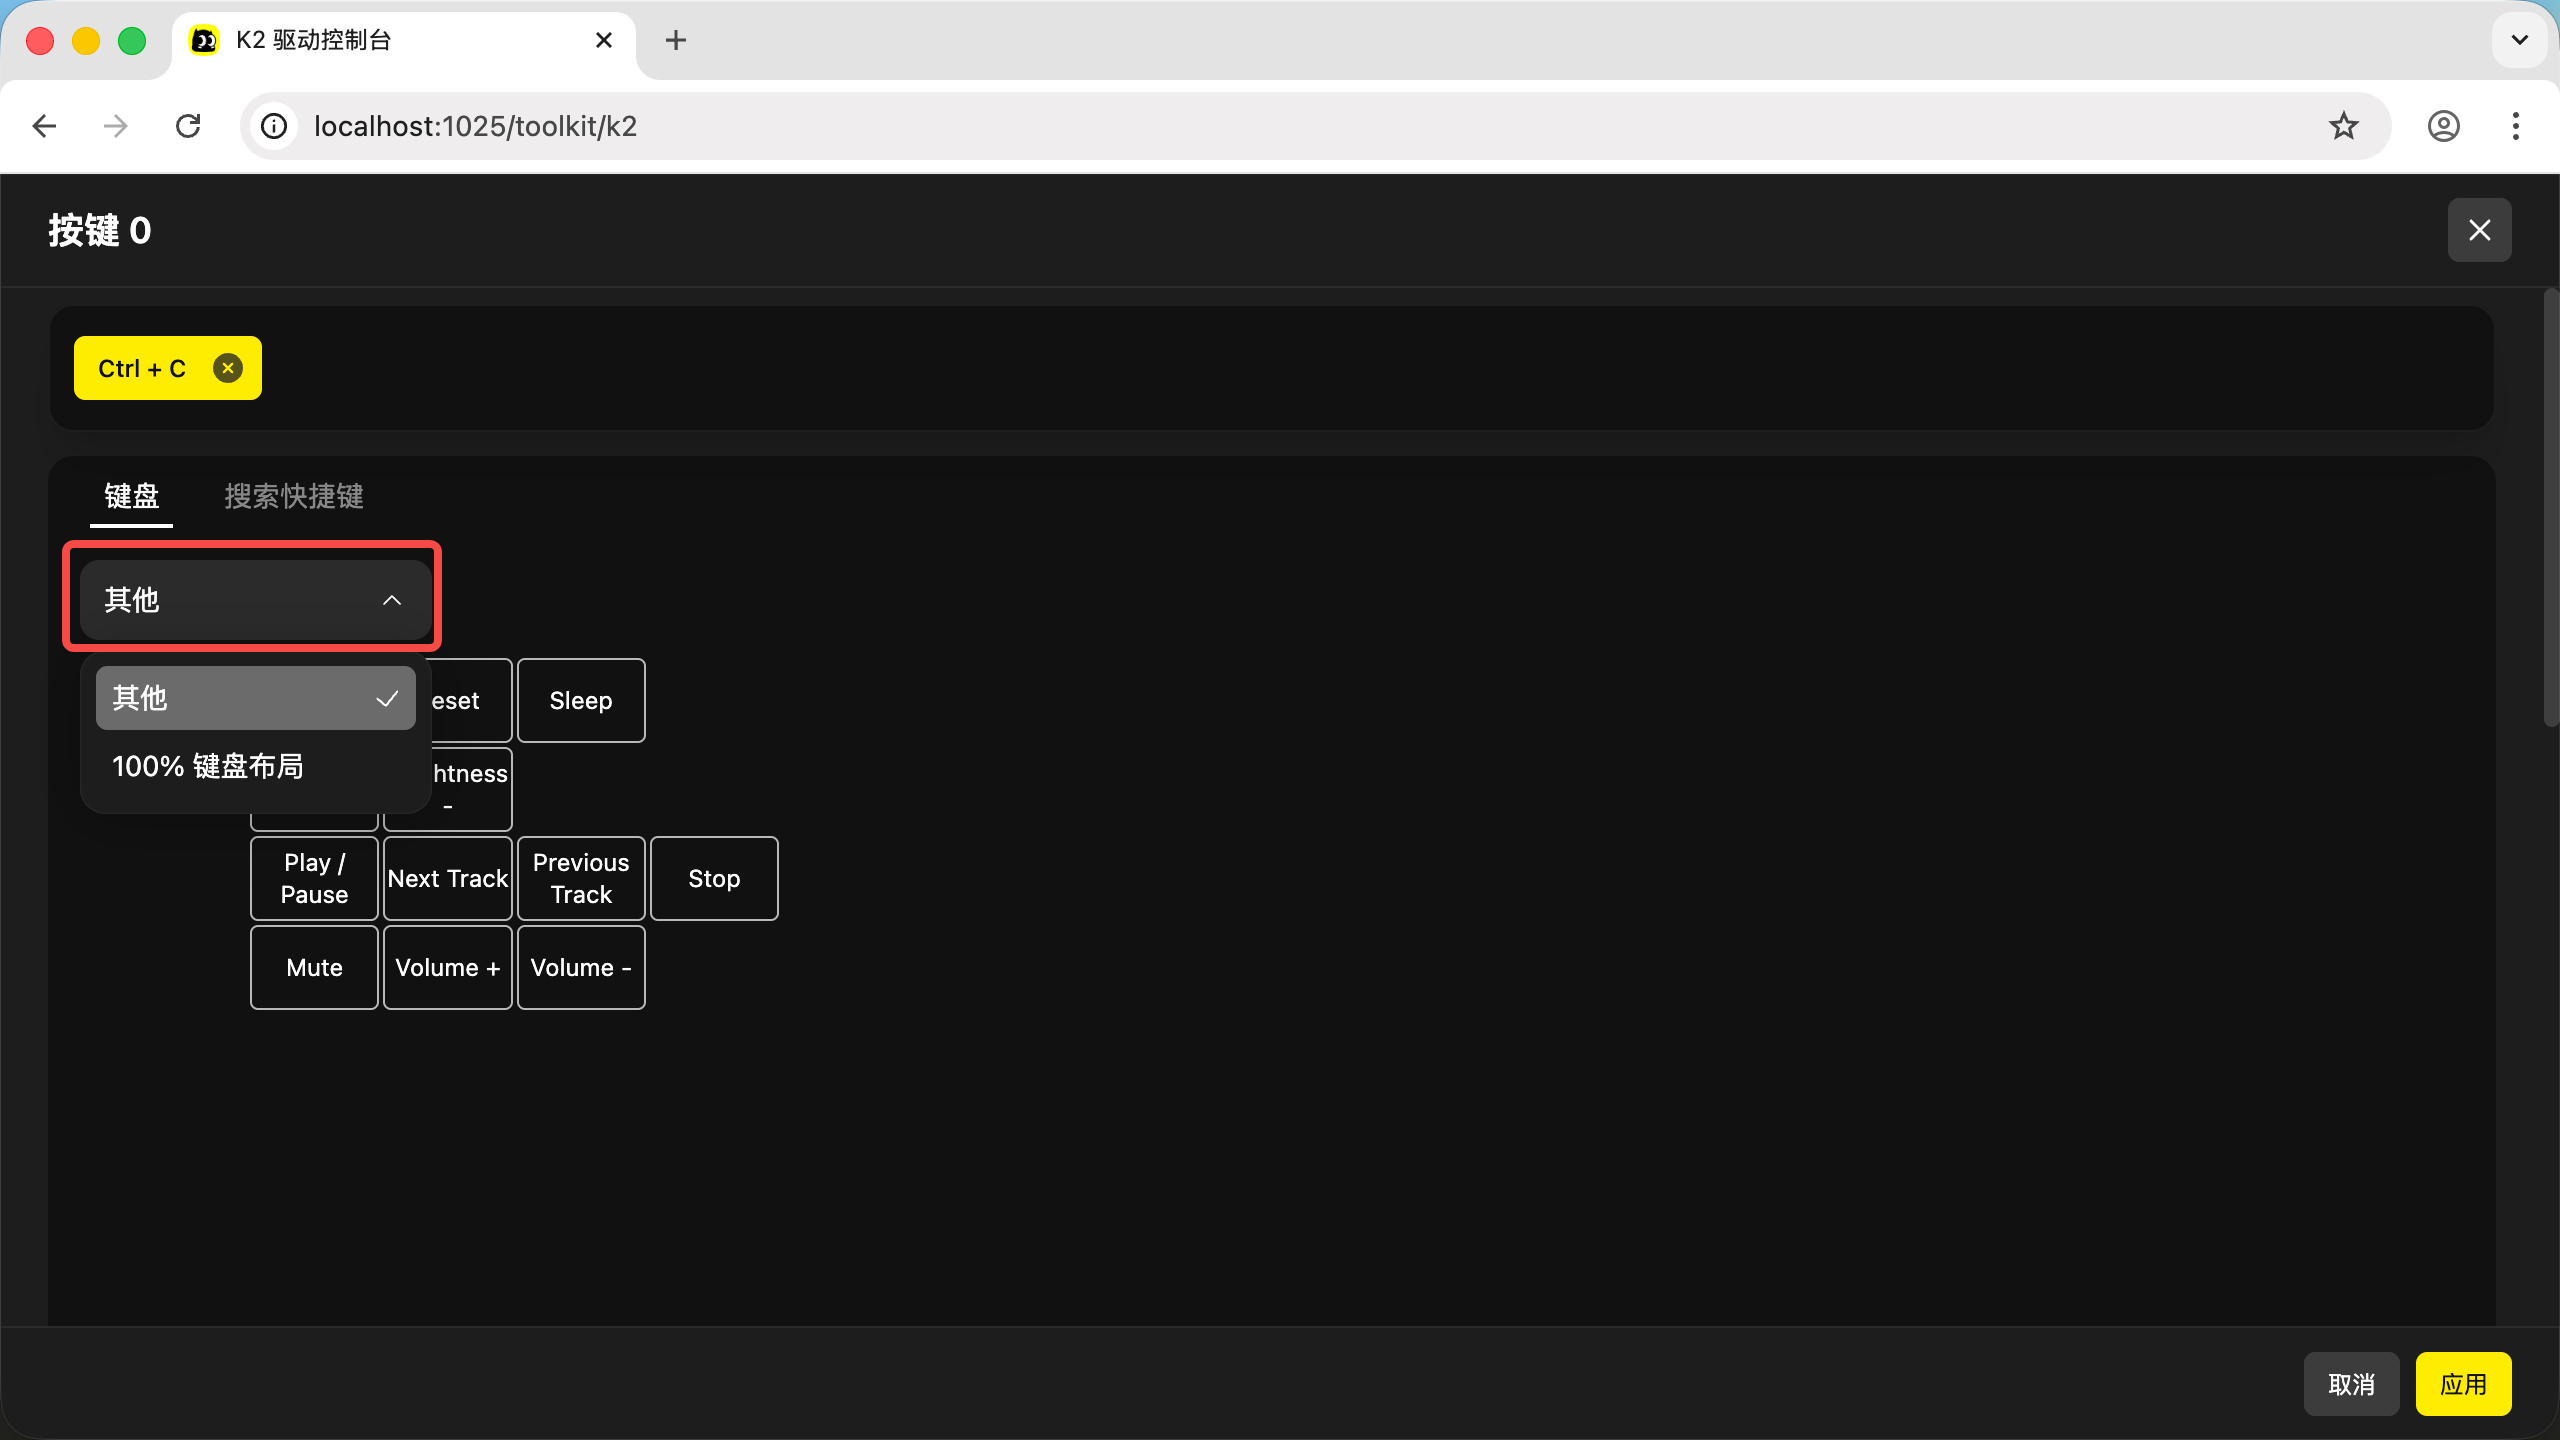Open a new browser tab
Viewport: 2560px width, 1440px height.
click(676, 40)
